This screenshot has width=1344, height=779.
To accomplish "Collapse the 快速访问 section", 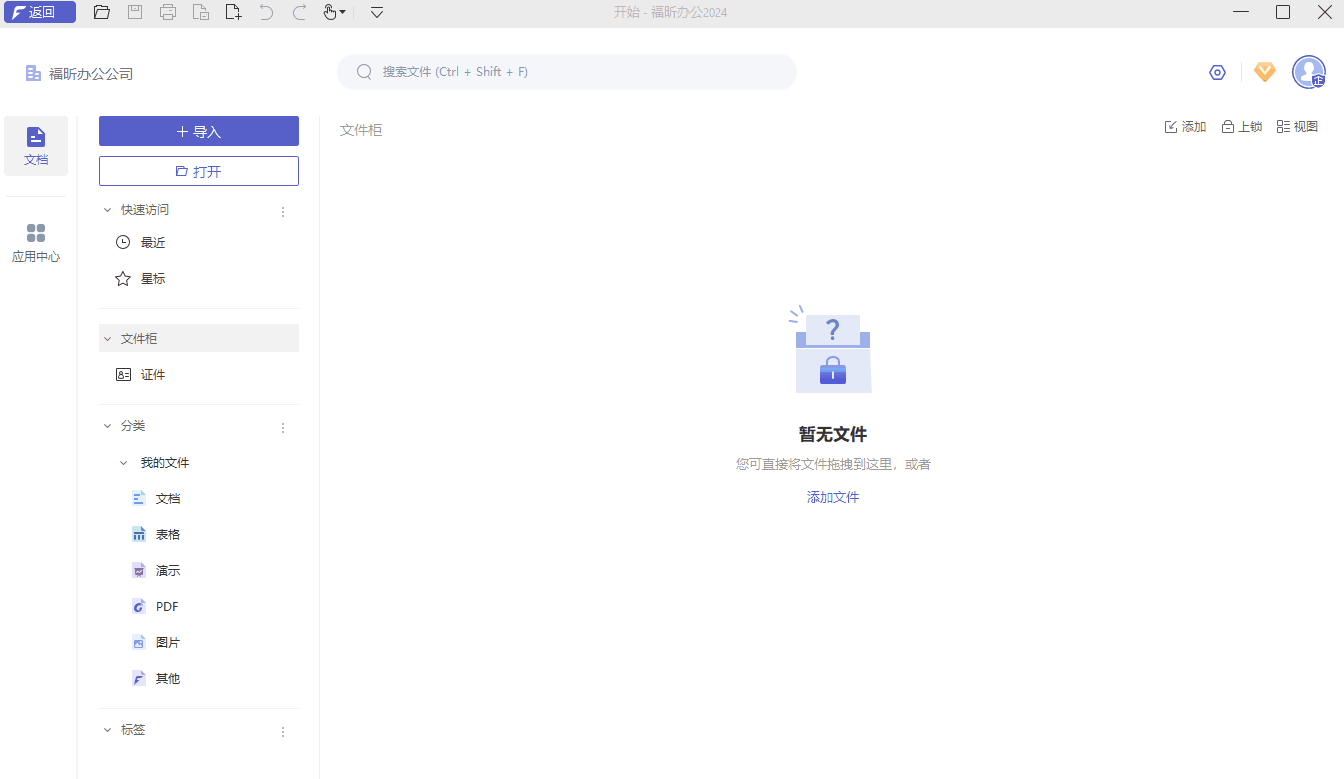I will click(108, 209).
